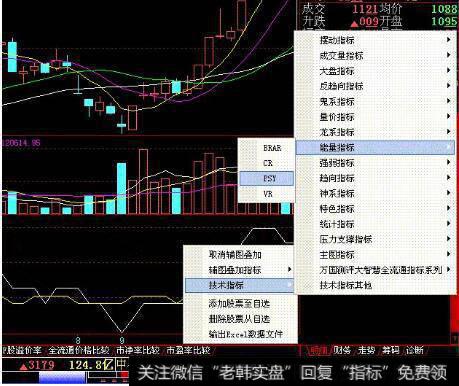
Task: Click the 1121 成交 price value
Action: pos(365,9)
